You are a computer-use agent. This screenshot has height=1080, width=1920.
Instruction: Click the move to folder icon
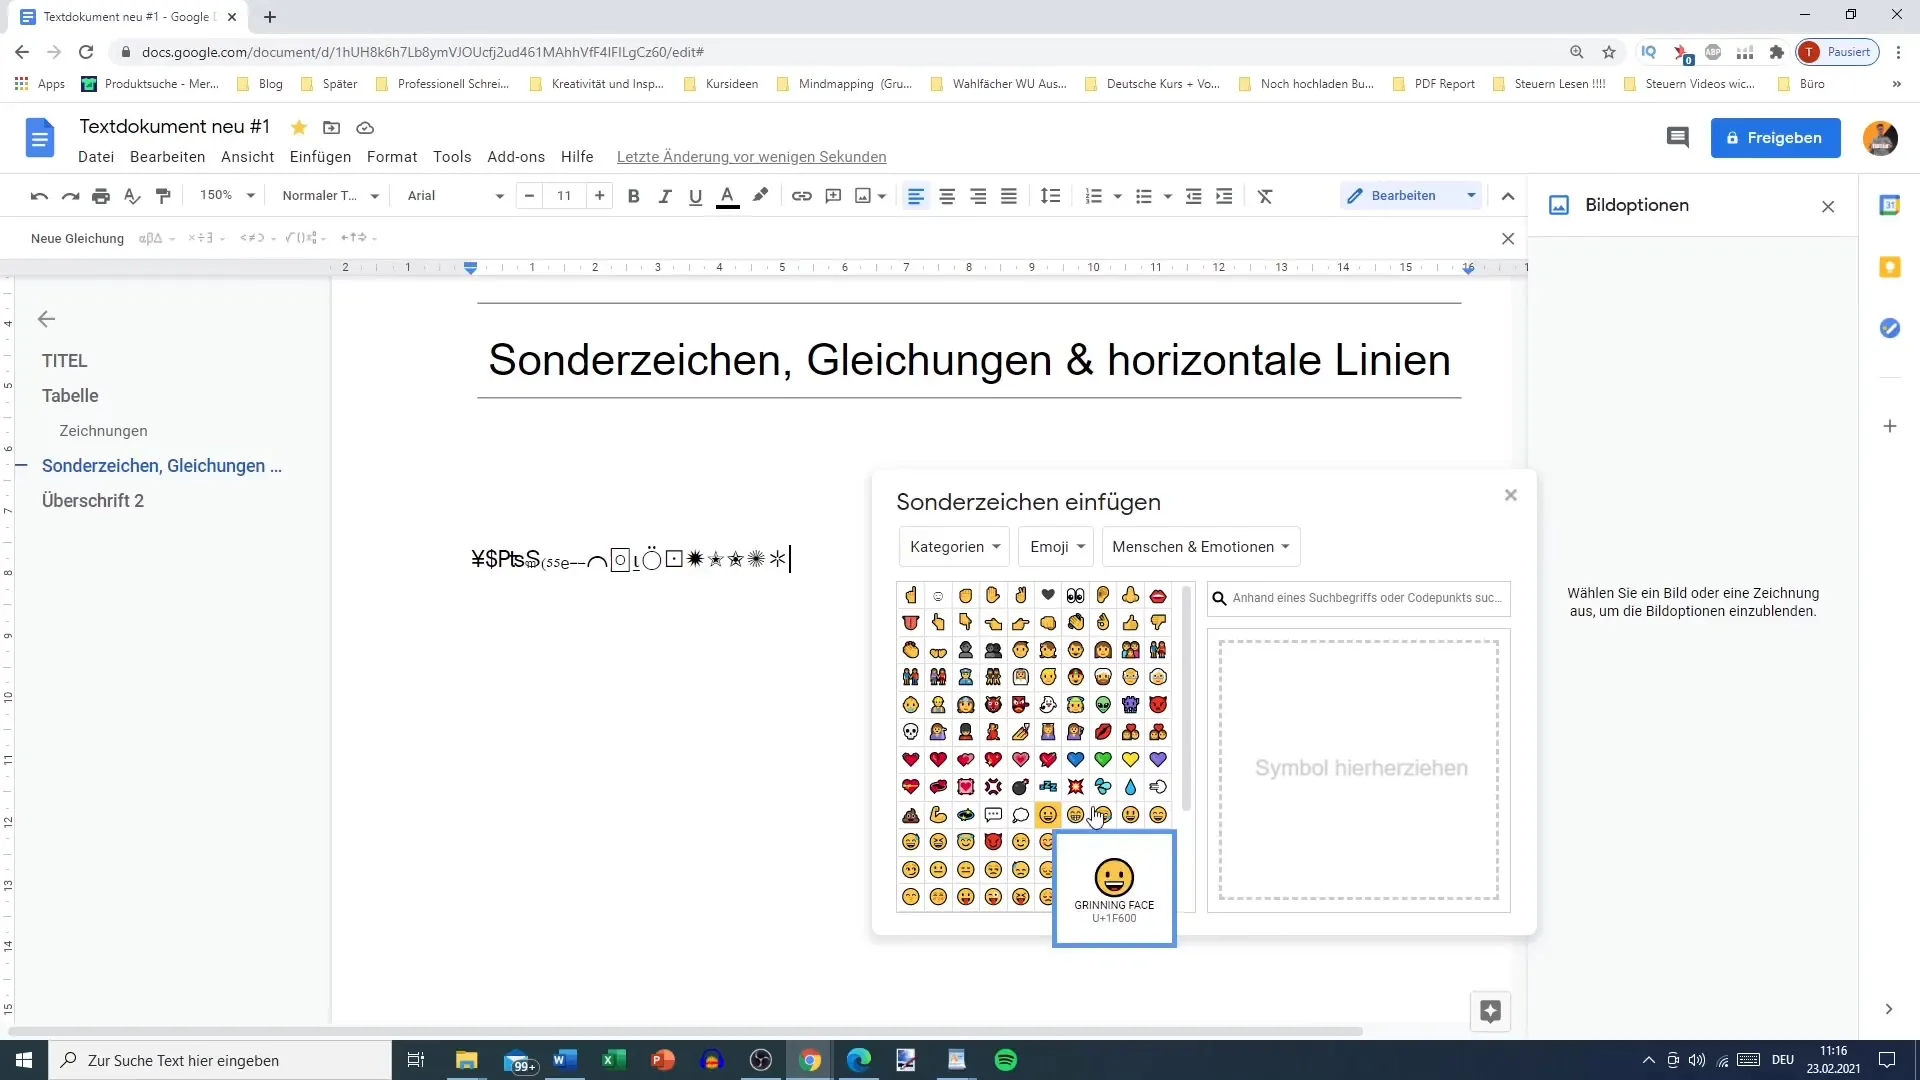click(331, 127)
